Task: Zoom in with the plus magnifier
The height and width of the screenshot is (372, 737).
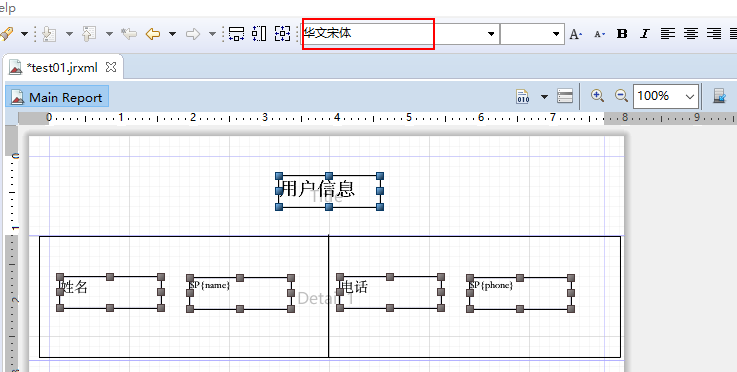Action: (x=597, y=96)
